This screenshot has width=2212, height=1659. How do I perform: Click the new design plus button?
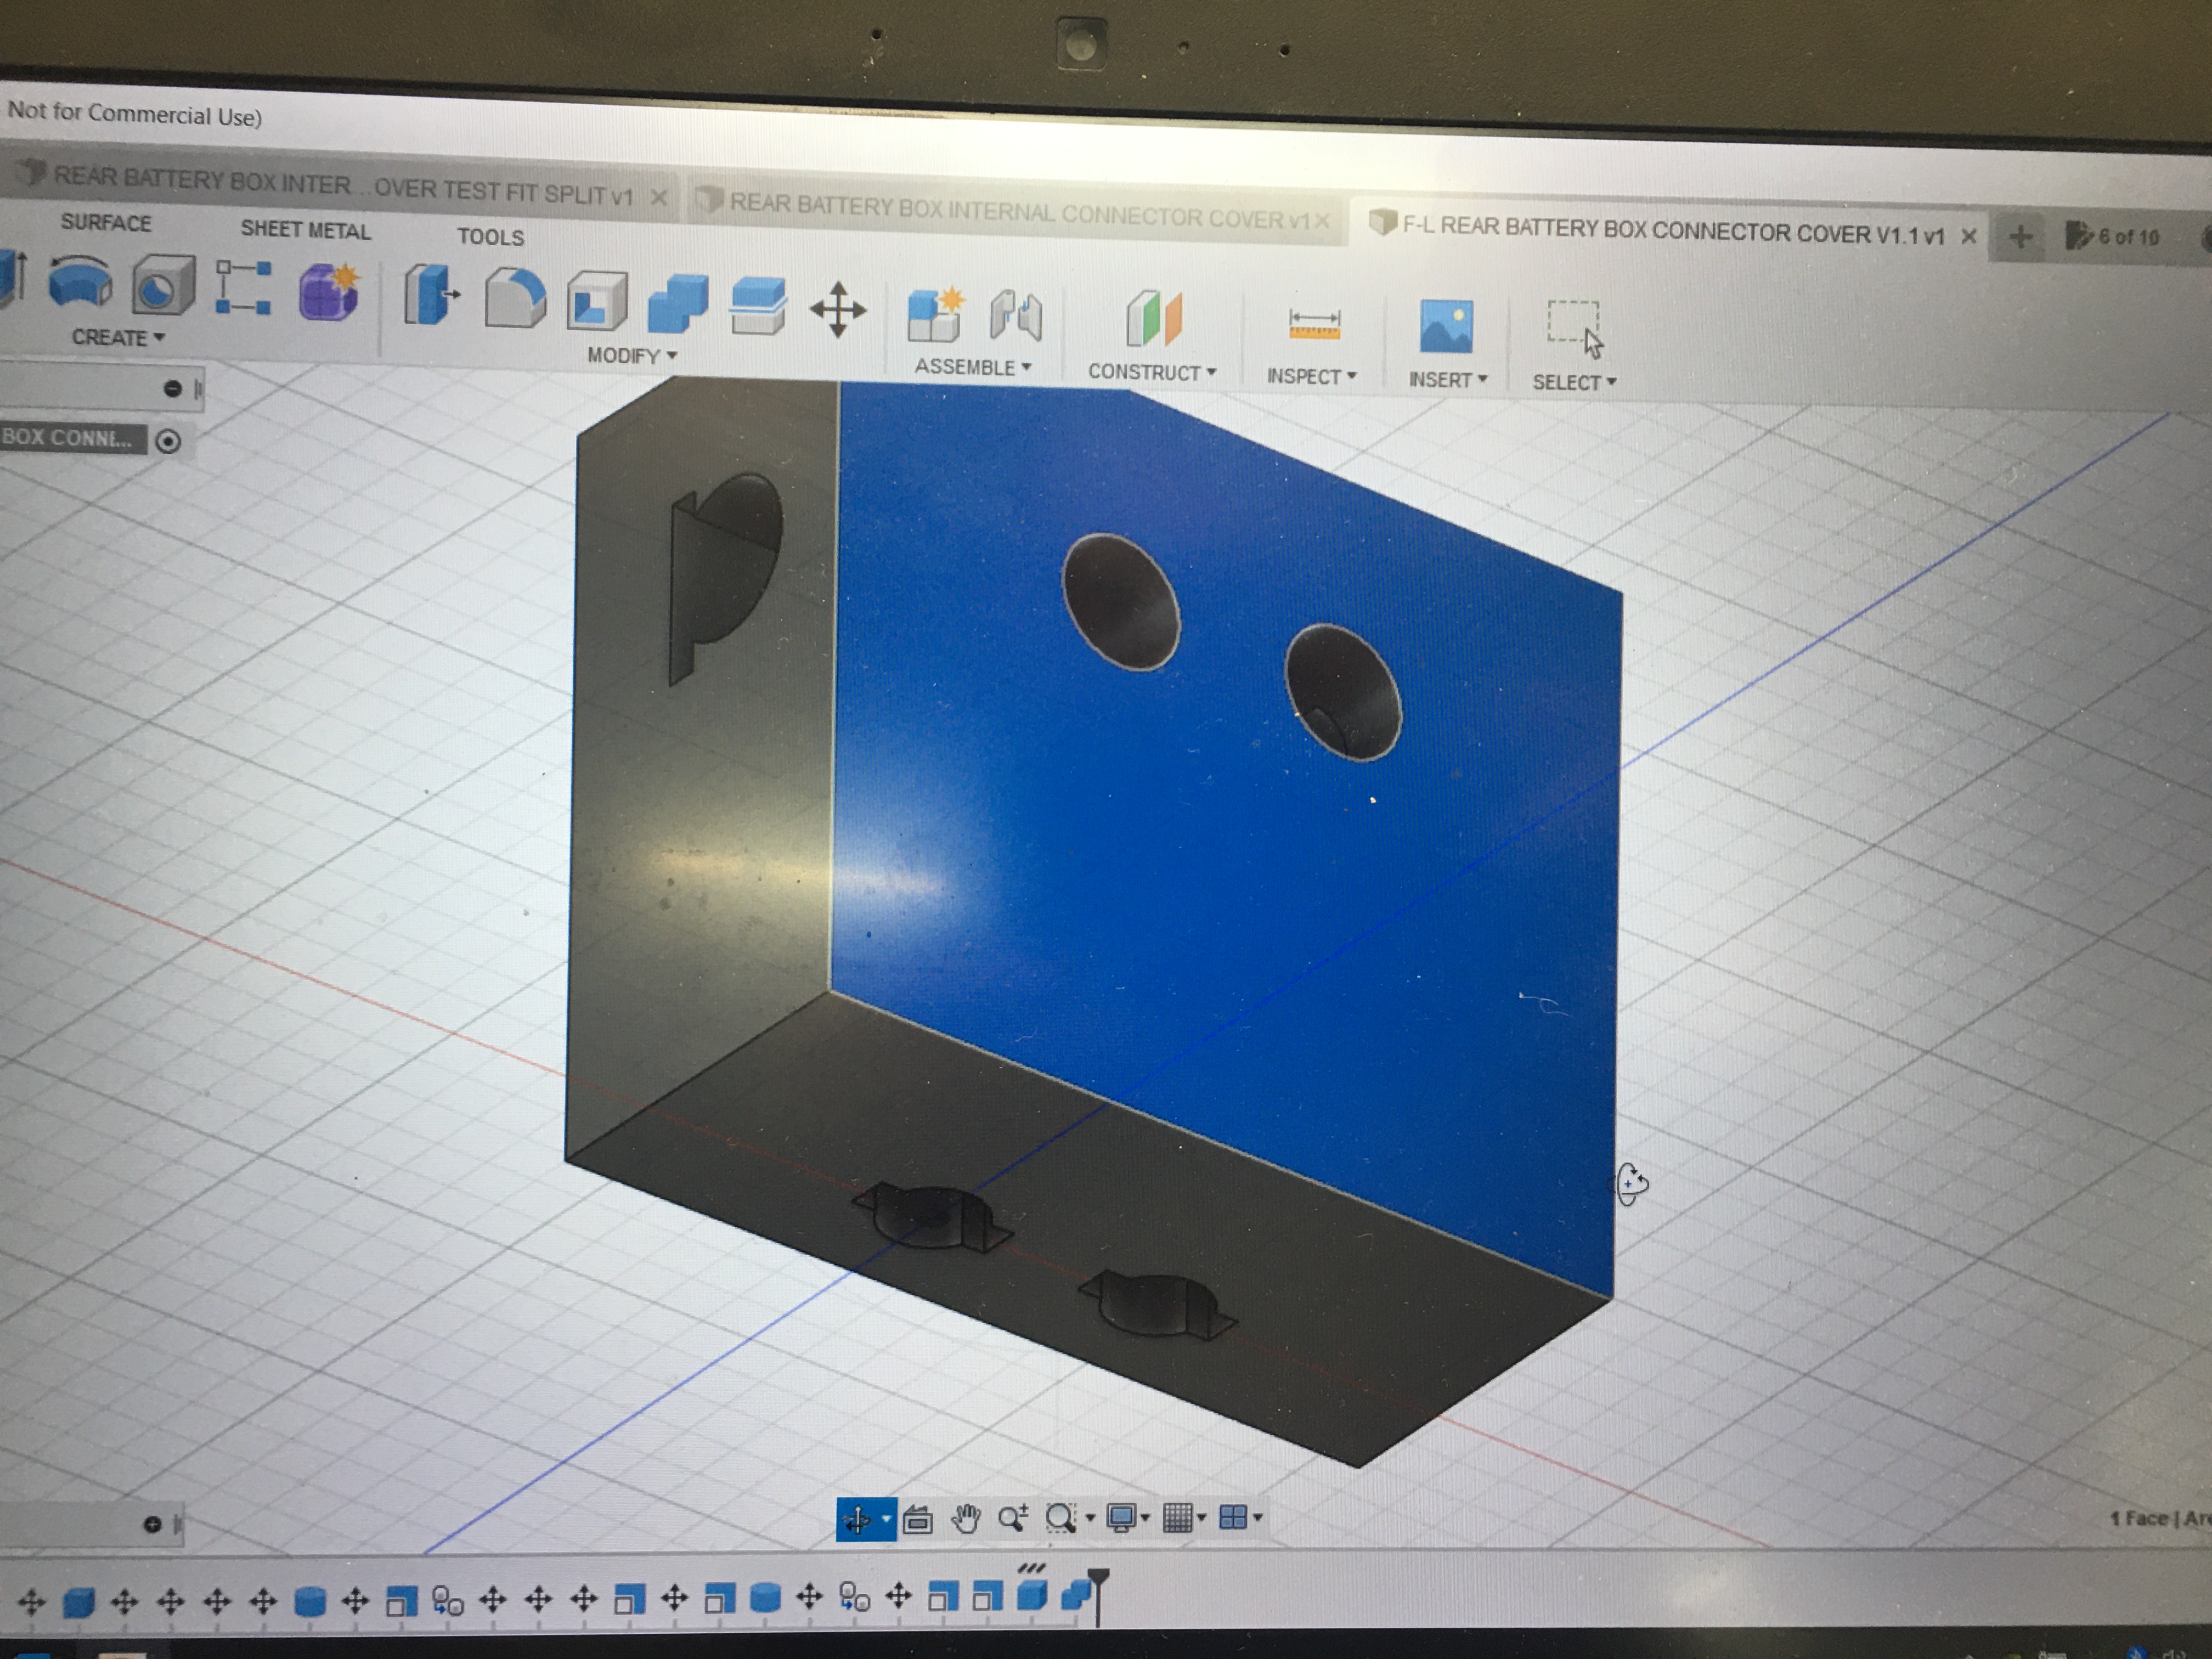pos(2020,237)
